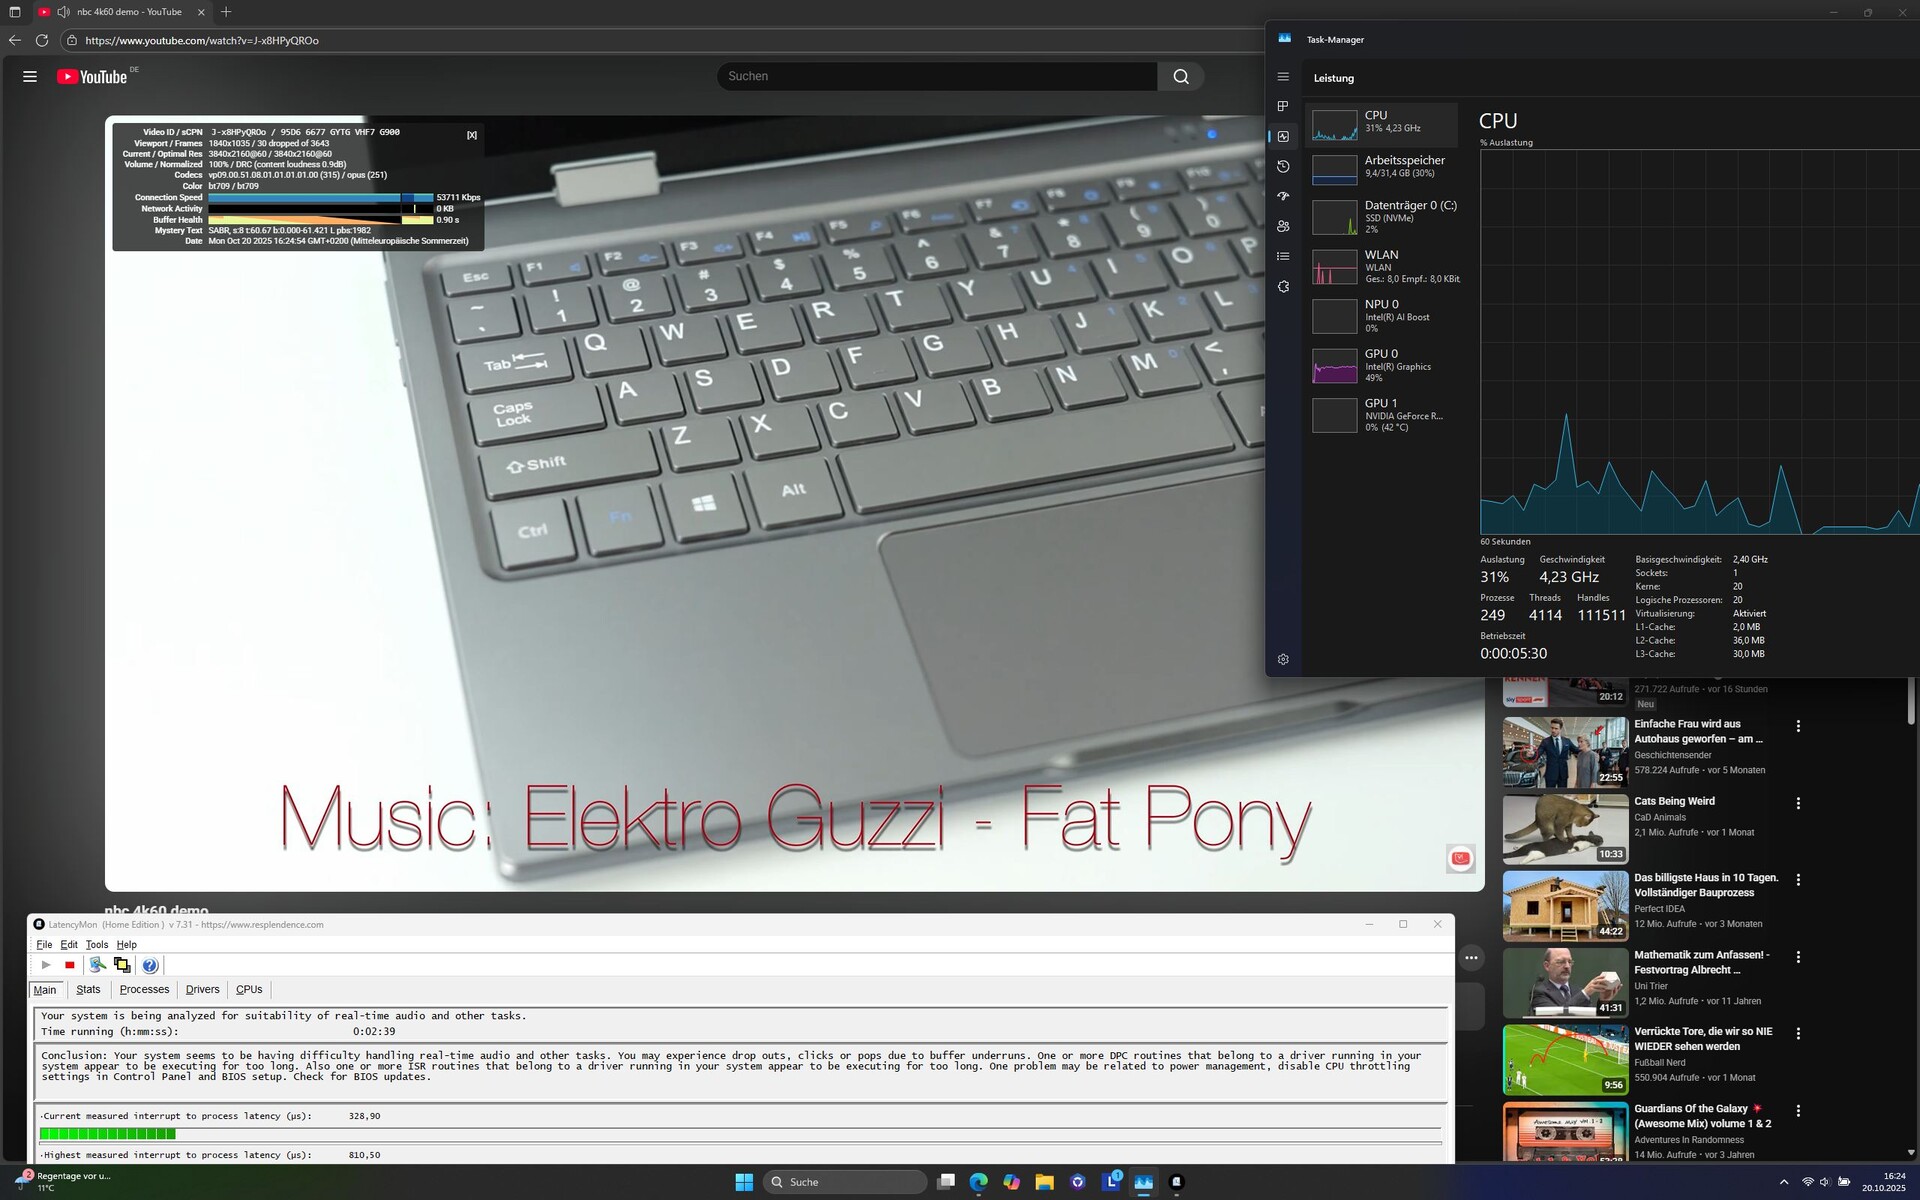Open the Das billigste Haus video thumbnail

(1565, 906)
